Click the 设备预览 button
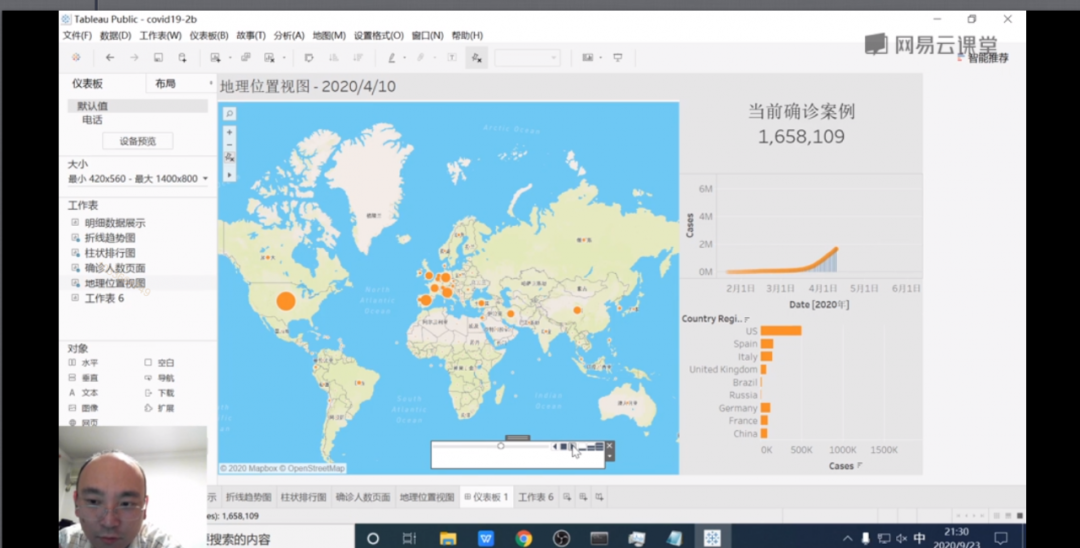 [x=137, y=141]
